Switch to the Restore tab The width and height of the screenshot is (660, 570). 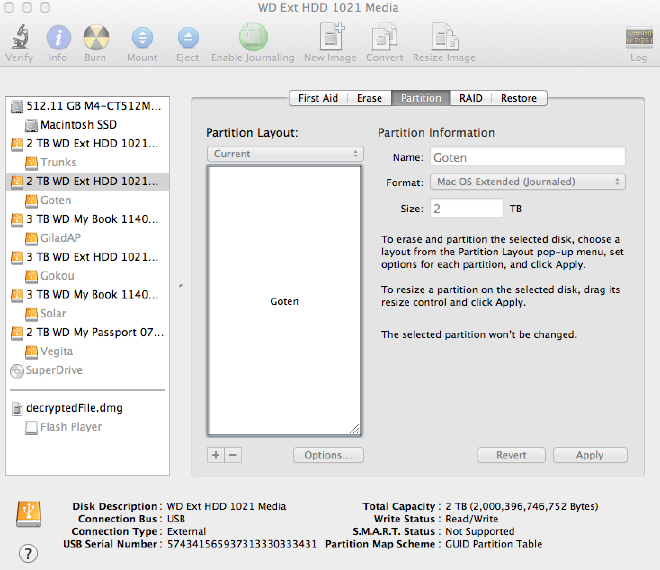tap(519, 98)
